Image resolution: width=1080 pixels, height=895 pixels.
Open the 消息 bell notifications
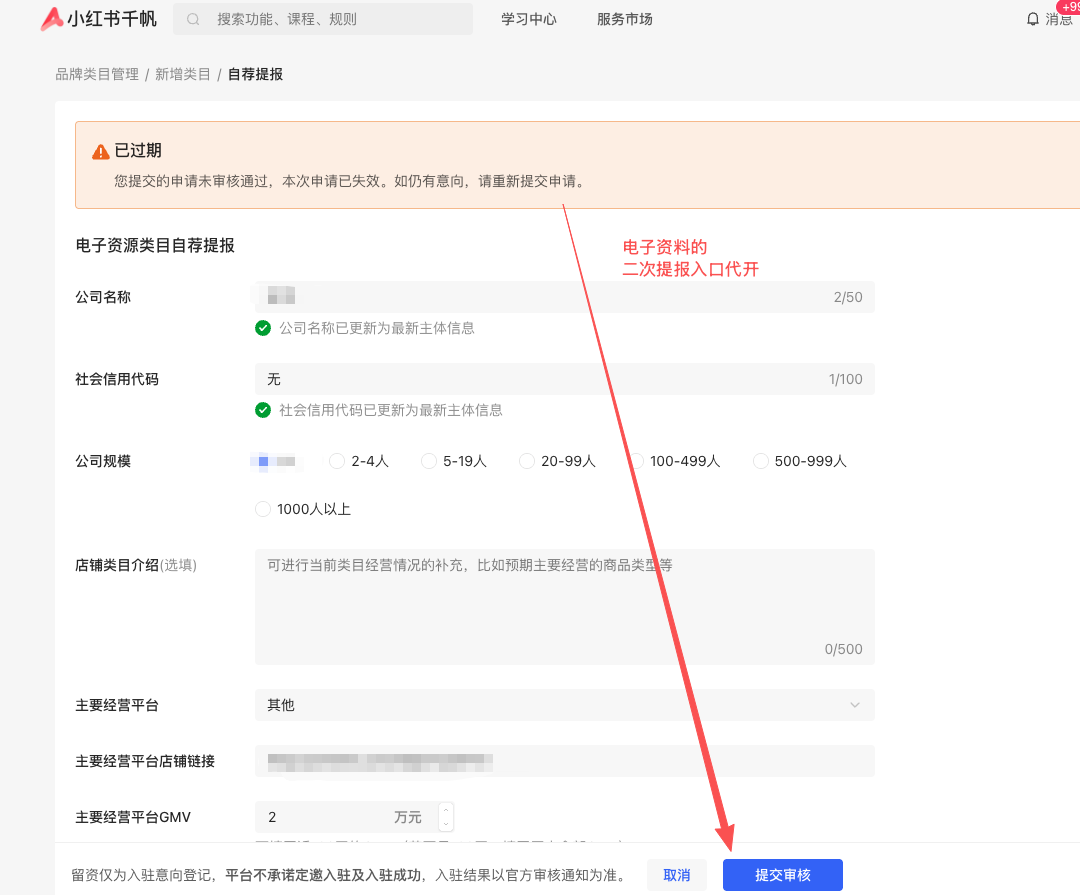tap(1032, 19)
